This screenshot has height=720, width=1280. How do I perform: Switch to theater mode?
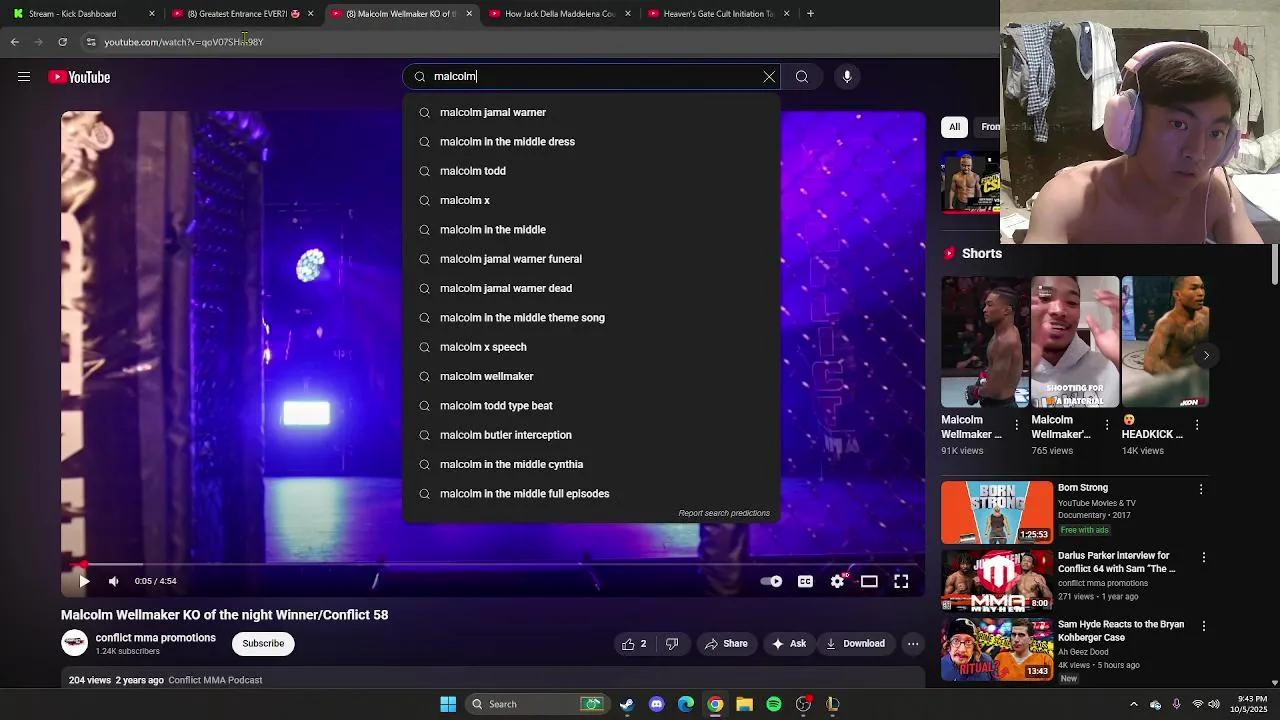coord(869,581)
